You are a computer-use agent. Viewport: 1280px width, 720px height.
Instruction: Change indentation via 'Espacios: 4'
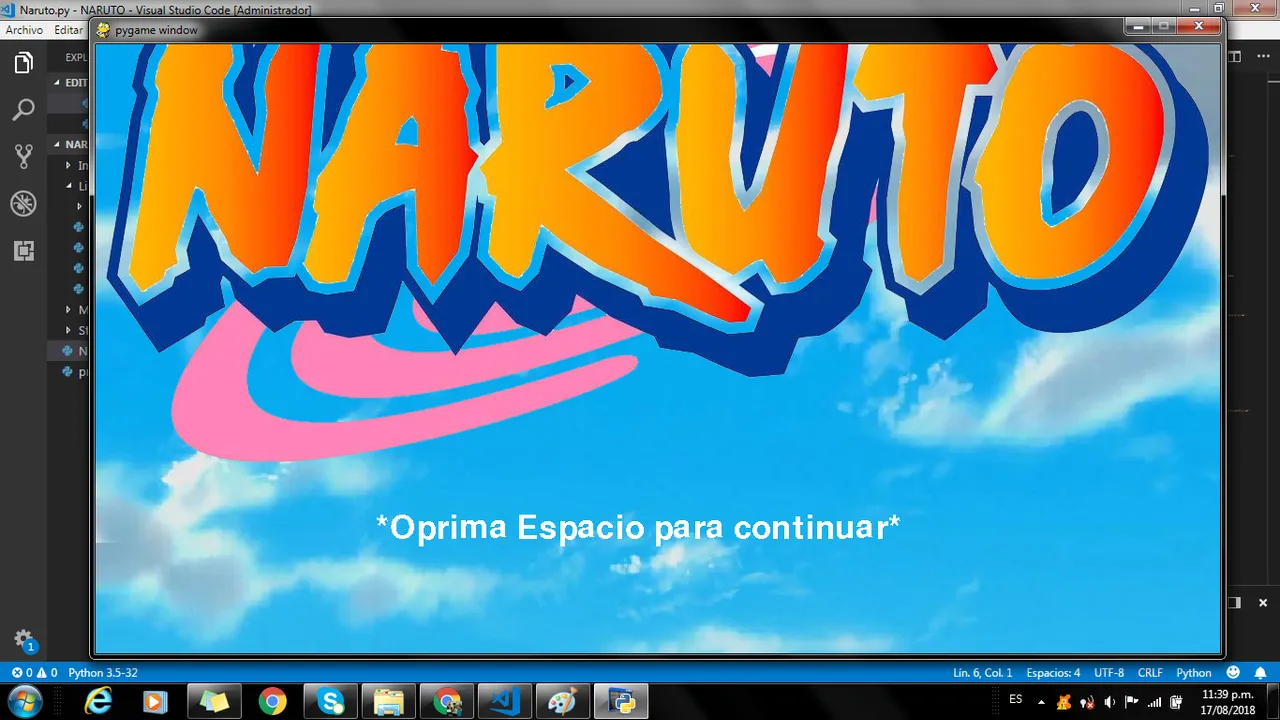coord(1053,673)
